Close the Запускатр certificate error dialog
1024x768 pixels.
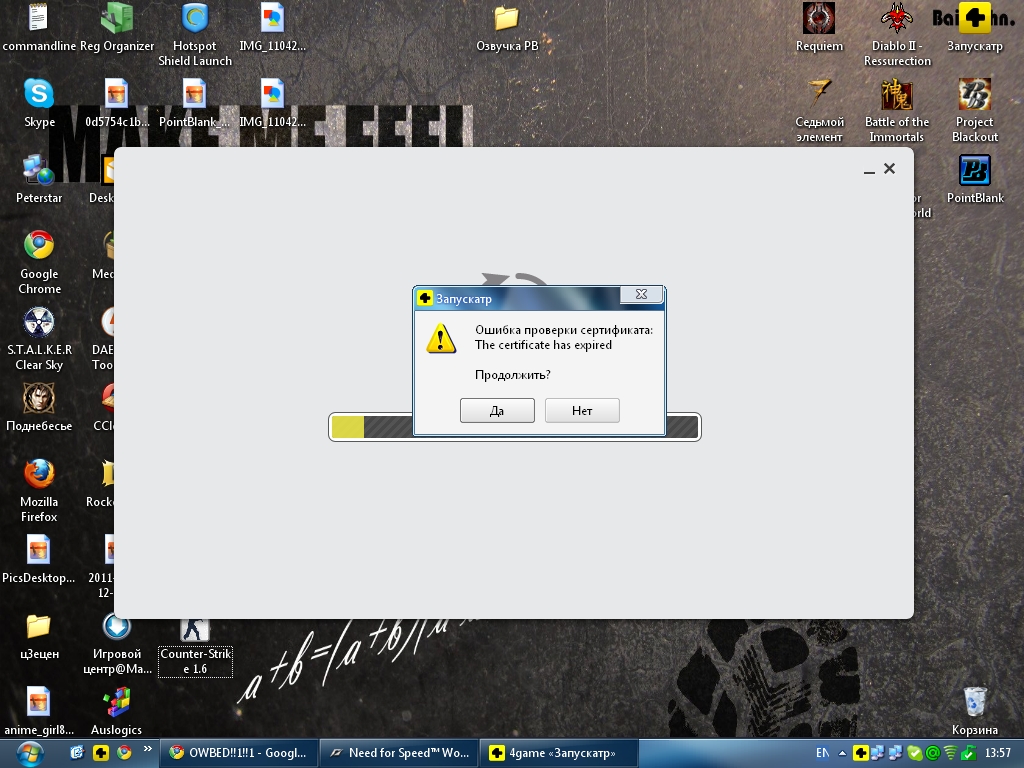[x=641, y=295]
